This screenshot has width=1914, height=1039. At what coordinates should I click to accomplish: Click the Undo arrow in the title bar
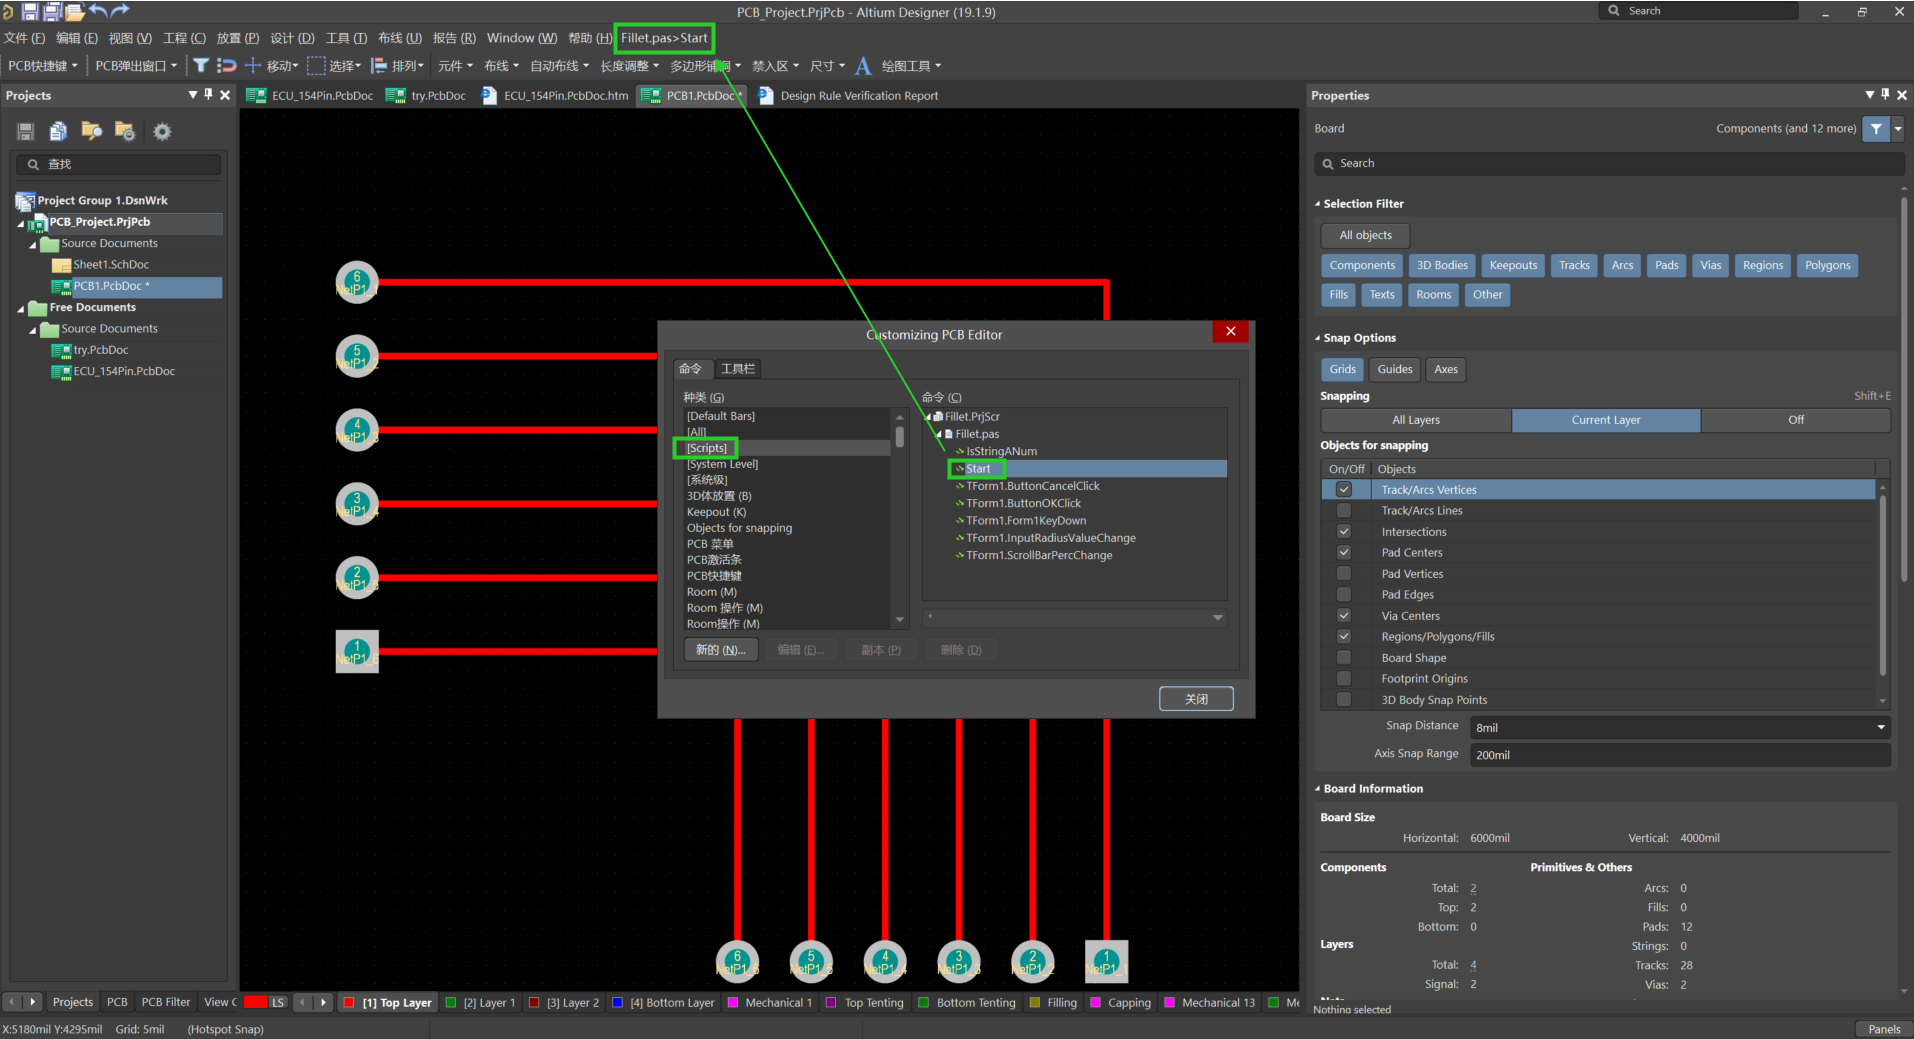click(98, 11)
